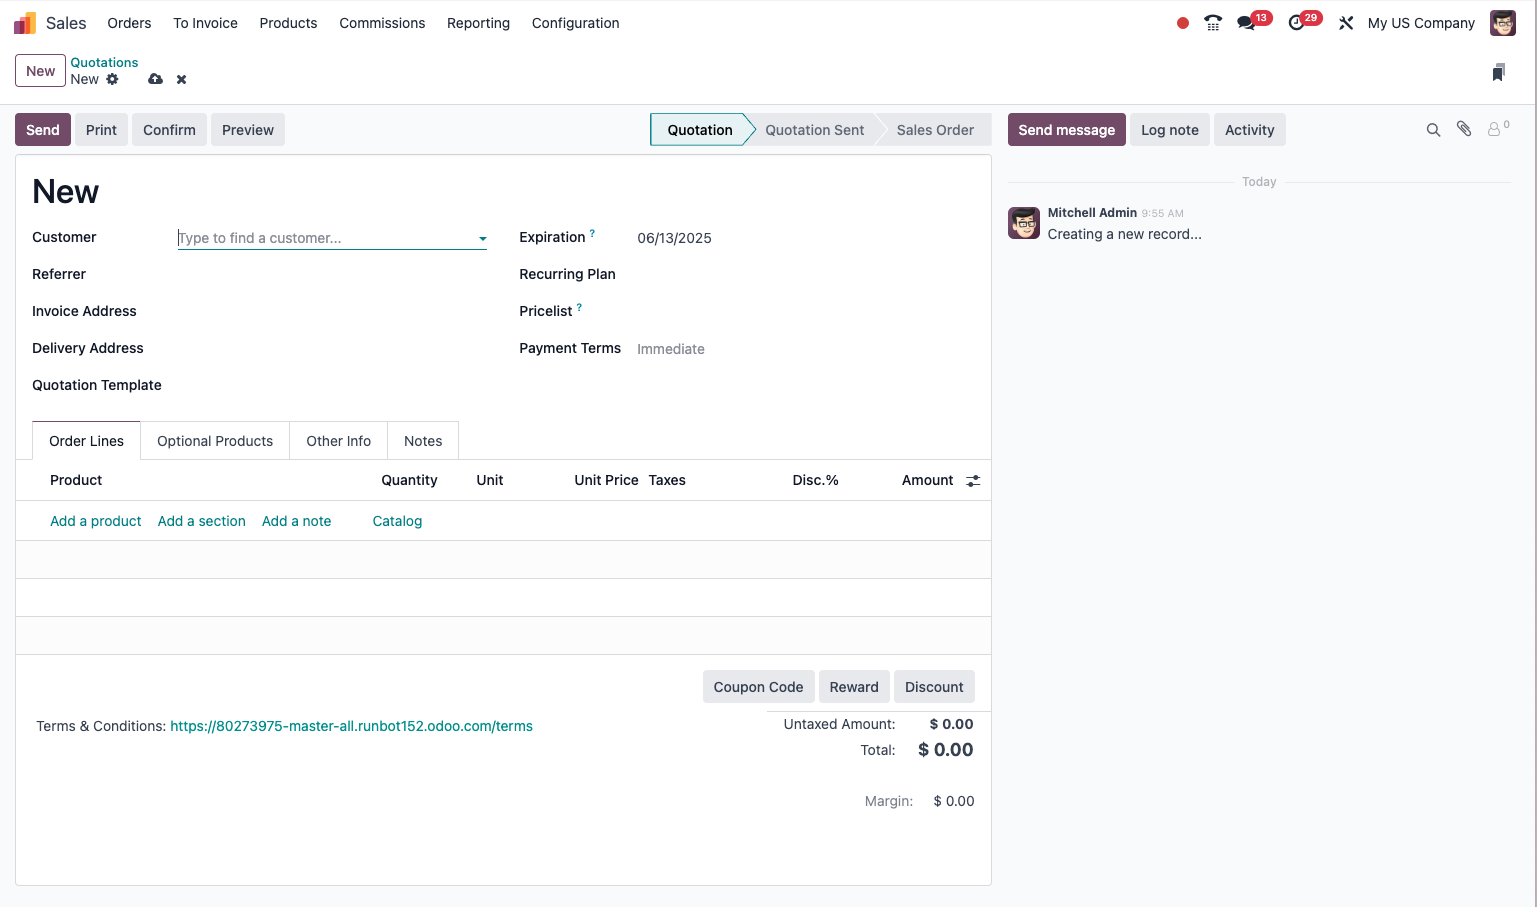
Task: Click the Log note button
Action: pyautogui.click(x=1170, y=130)
